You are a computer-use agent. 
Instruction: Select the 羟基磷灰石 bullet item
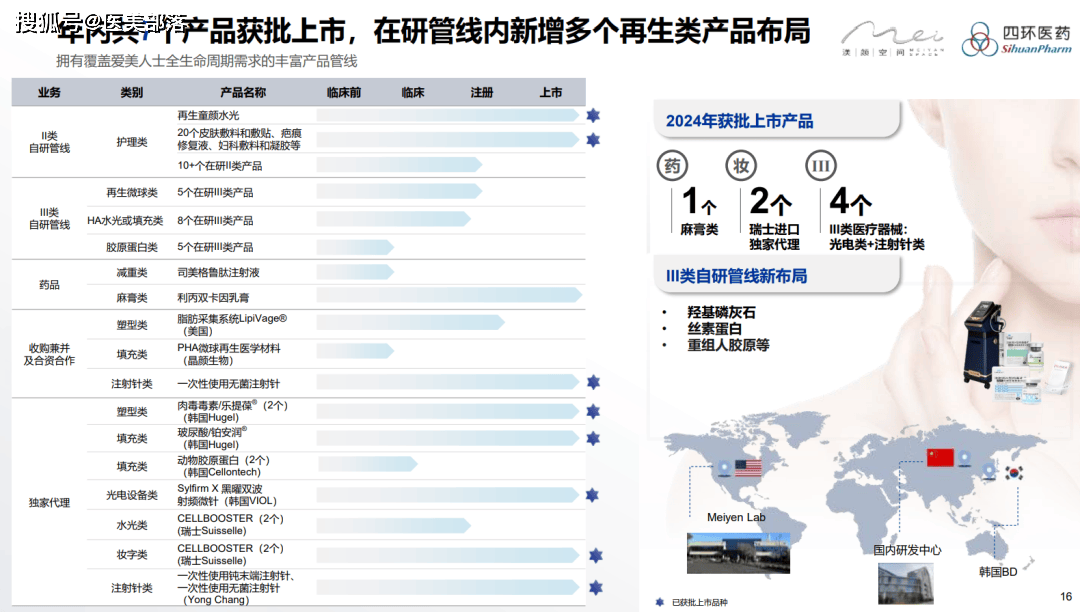click(721, 313)
